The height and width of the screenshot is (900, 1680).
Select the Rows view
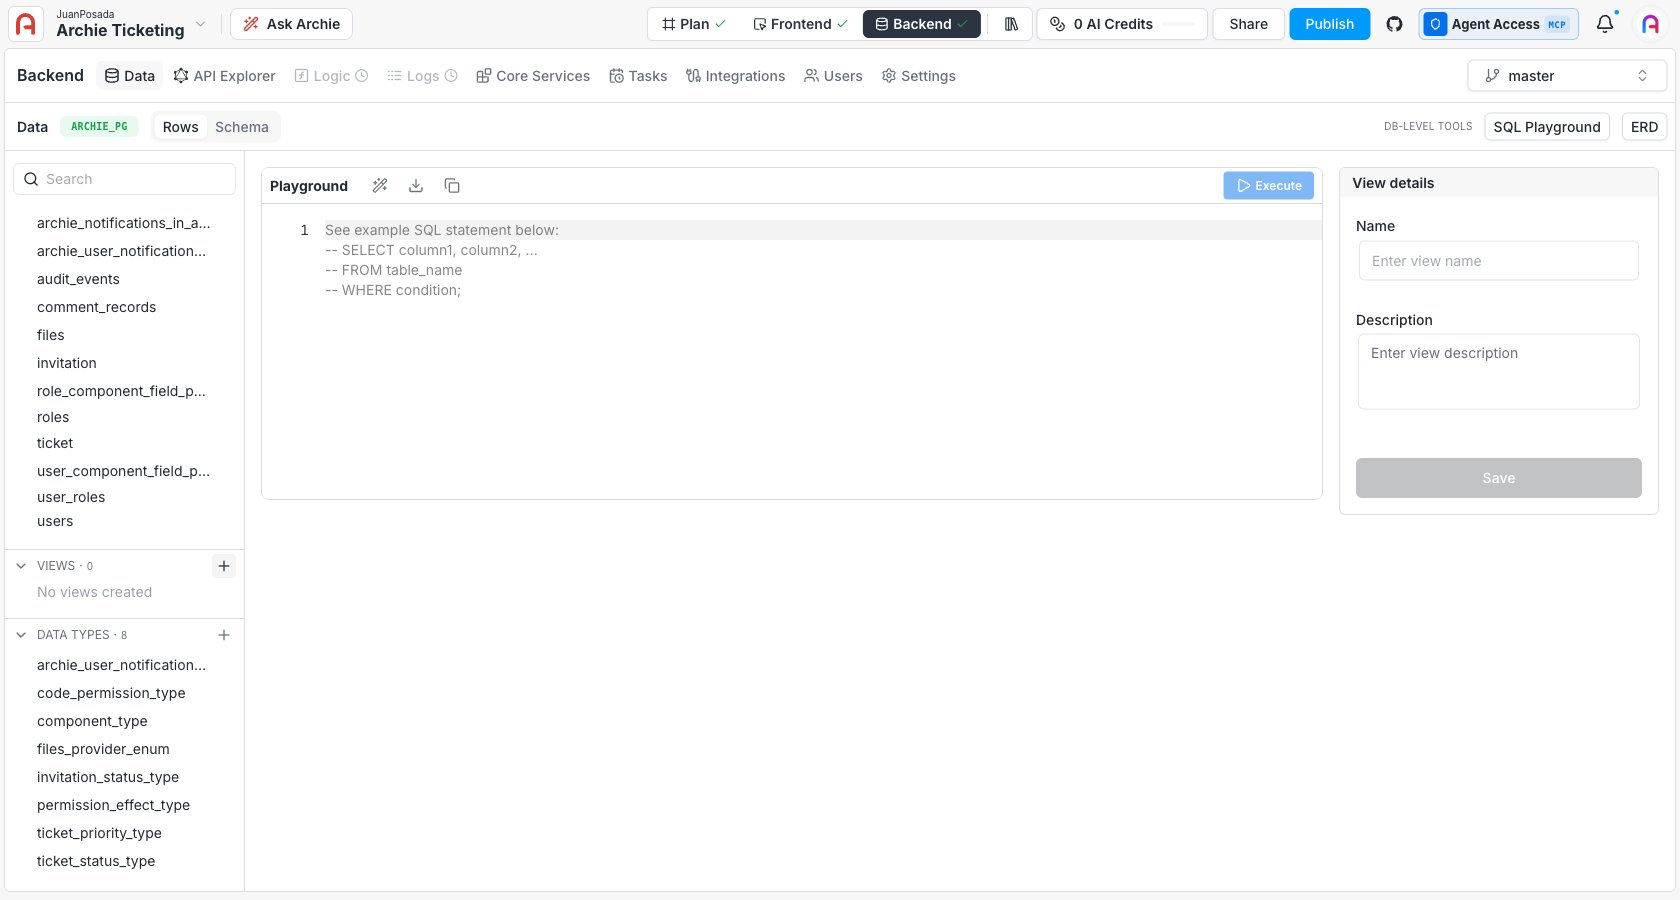(x=180, y=127)
